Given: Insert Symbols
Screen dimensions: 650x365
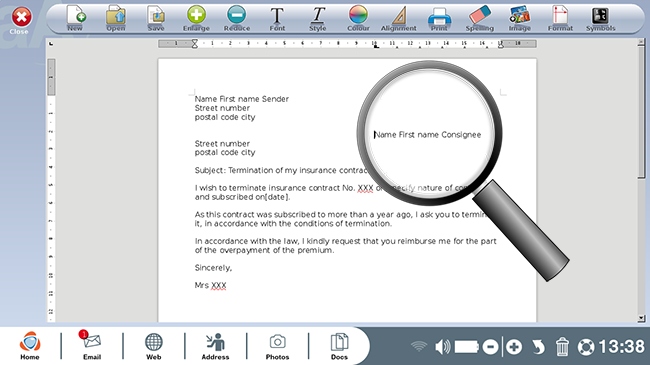Looking at the screenshot, I should tap(600, 19).
